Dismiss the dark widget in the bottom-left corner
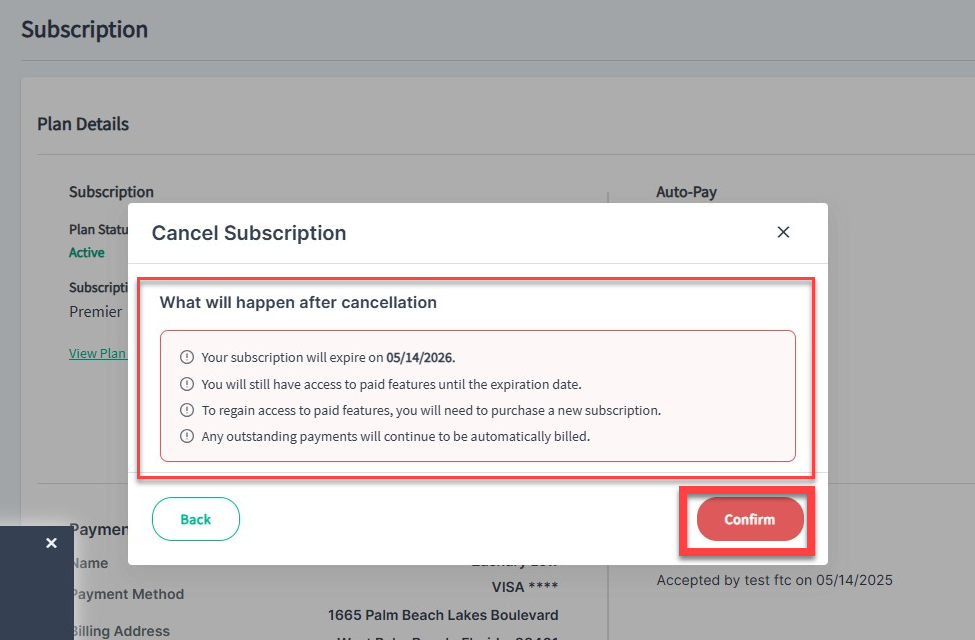Image resolution: width=975 pixels, height=640 pixels. pyautogui.click(x=51, y=543)
